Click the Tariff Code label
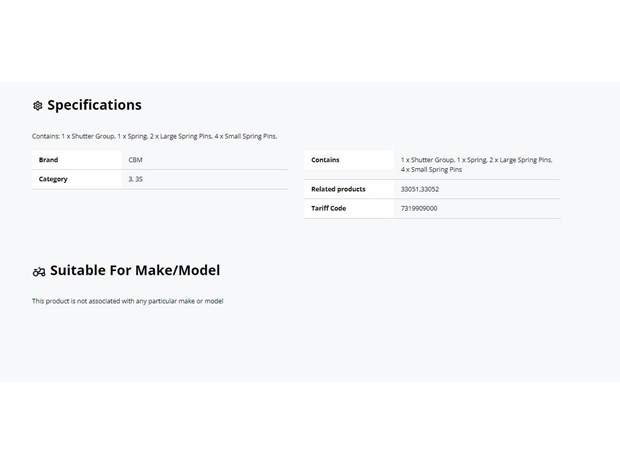620x465 pixels. tap(328, 208)
